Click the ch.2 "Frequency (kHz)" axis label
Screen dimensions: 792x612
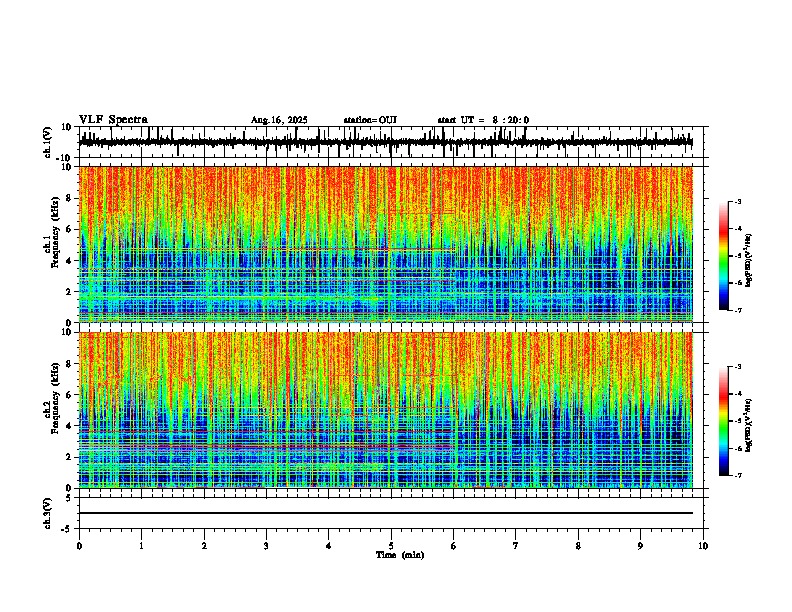pos(55,398)
